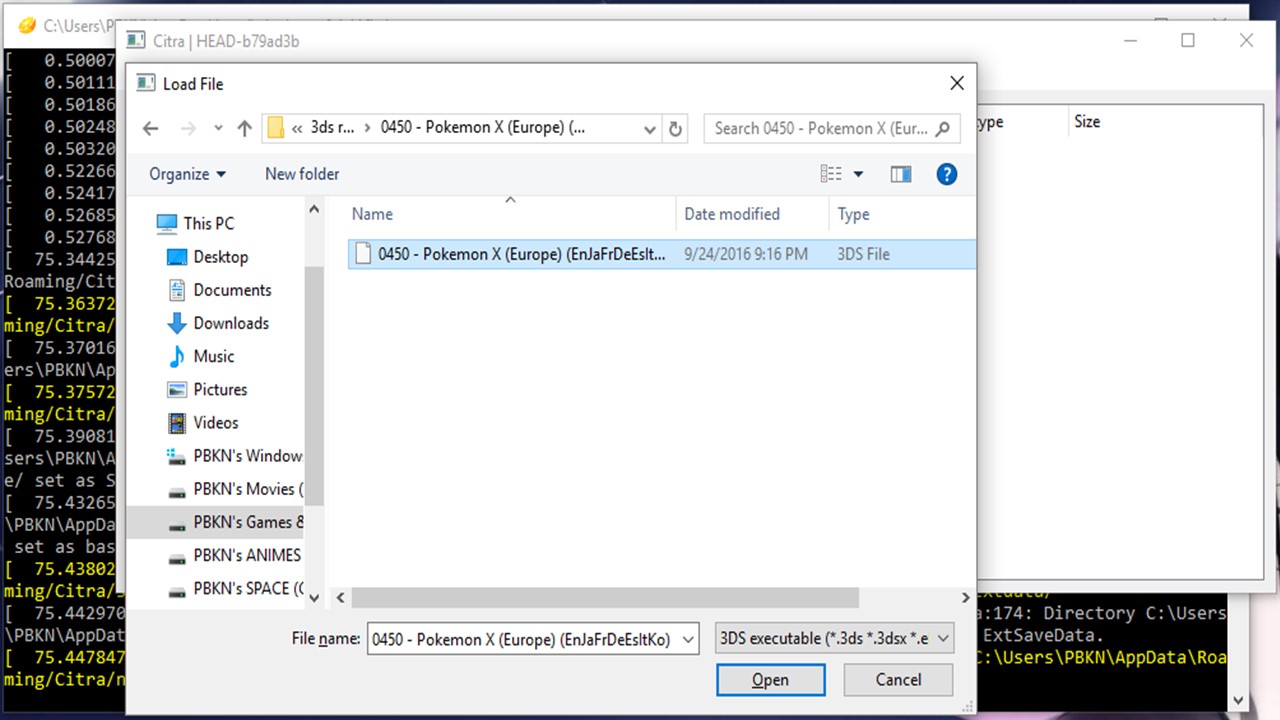Open the recent locations dropdown arrow
The height and width of the screenshot is (720, 1280).
[218, 129]
